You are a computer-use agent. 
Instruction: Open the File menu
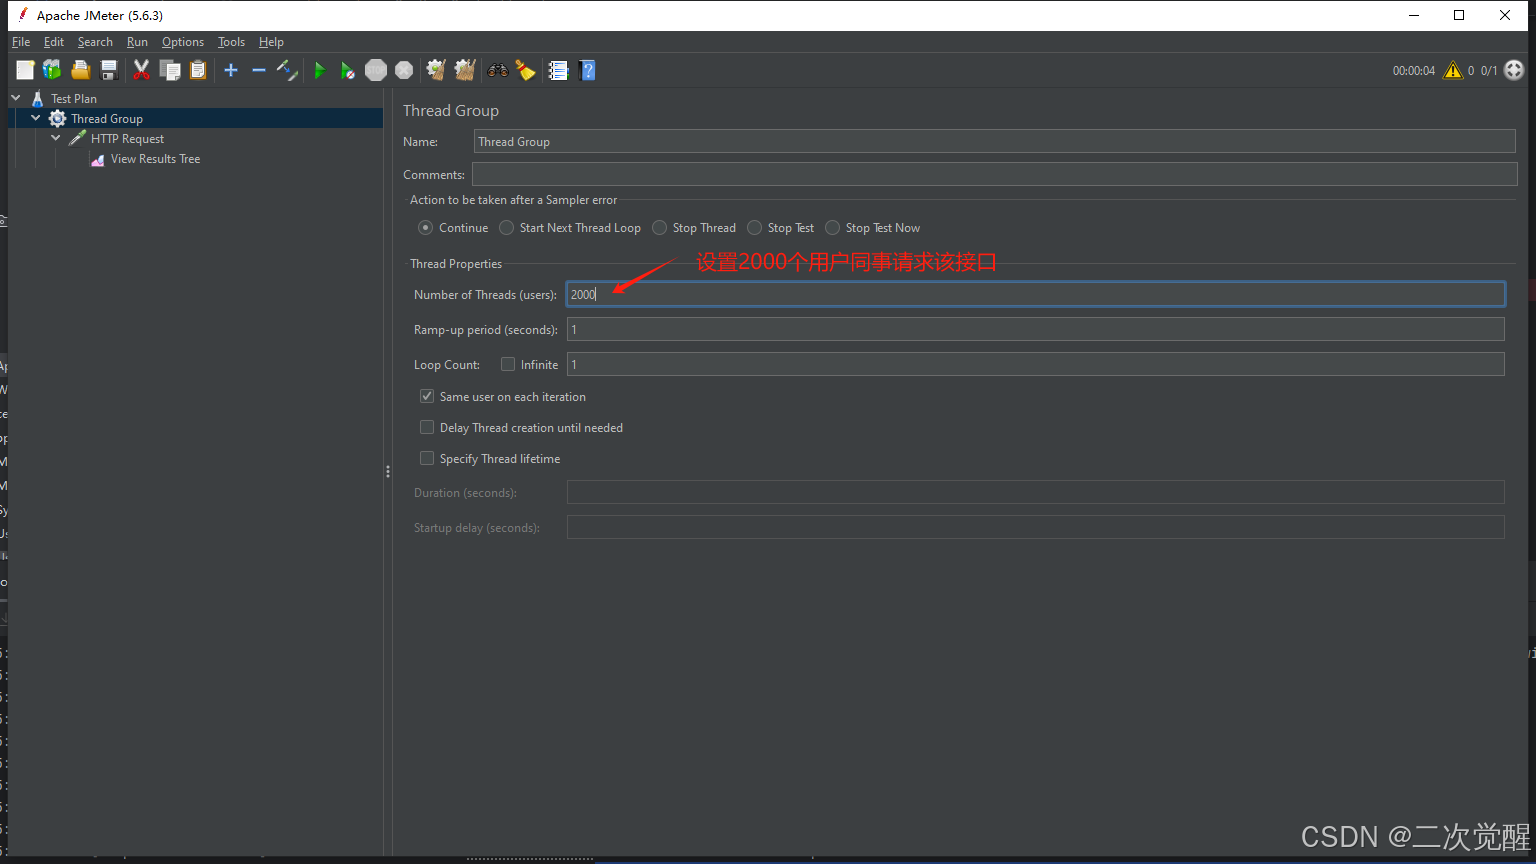[21, 42]
